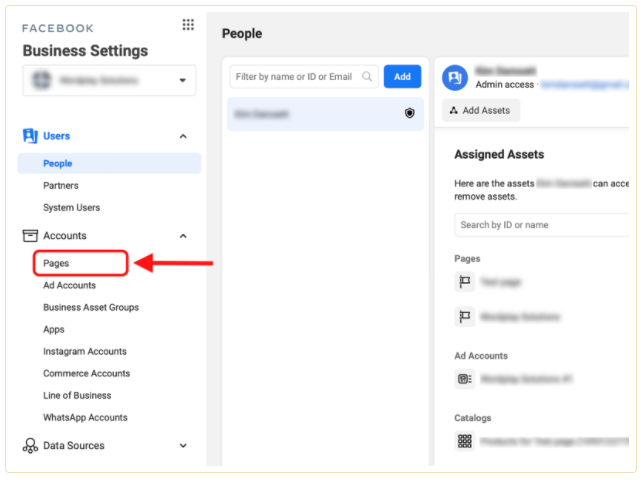Click the blurred ad account name
Viewport: 643px width, 480px height.
(527, 379)
